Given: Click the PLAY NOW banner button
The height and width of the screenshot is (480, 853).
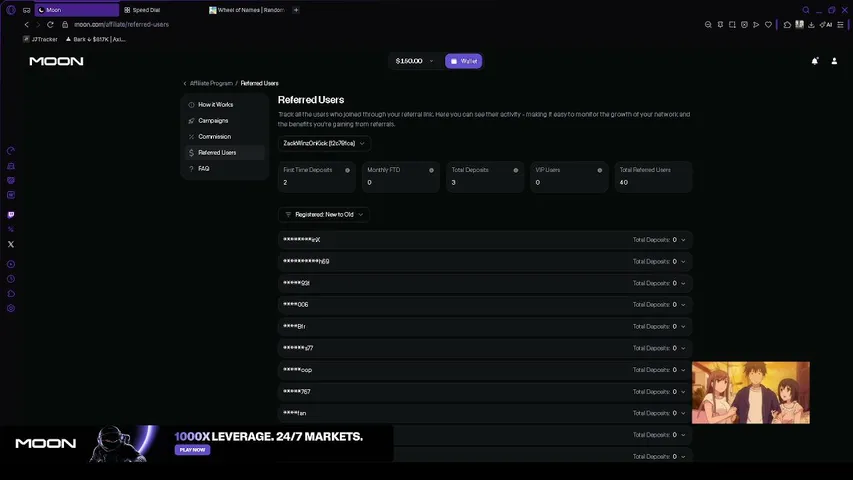Looking at the screenshot, I should pyautogui.click(x=192, y=450).
